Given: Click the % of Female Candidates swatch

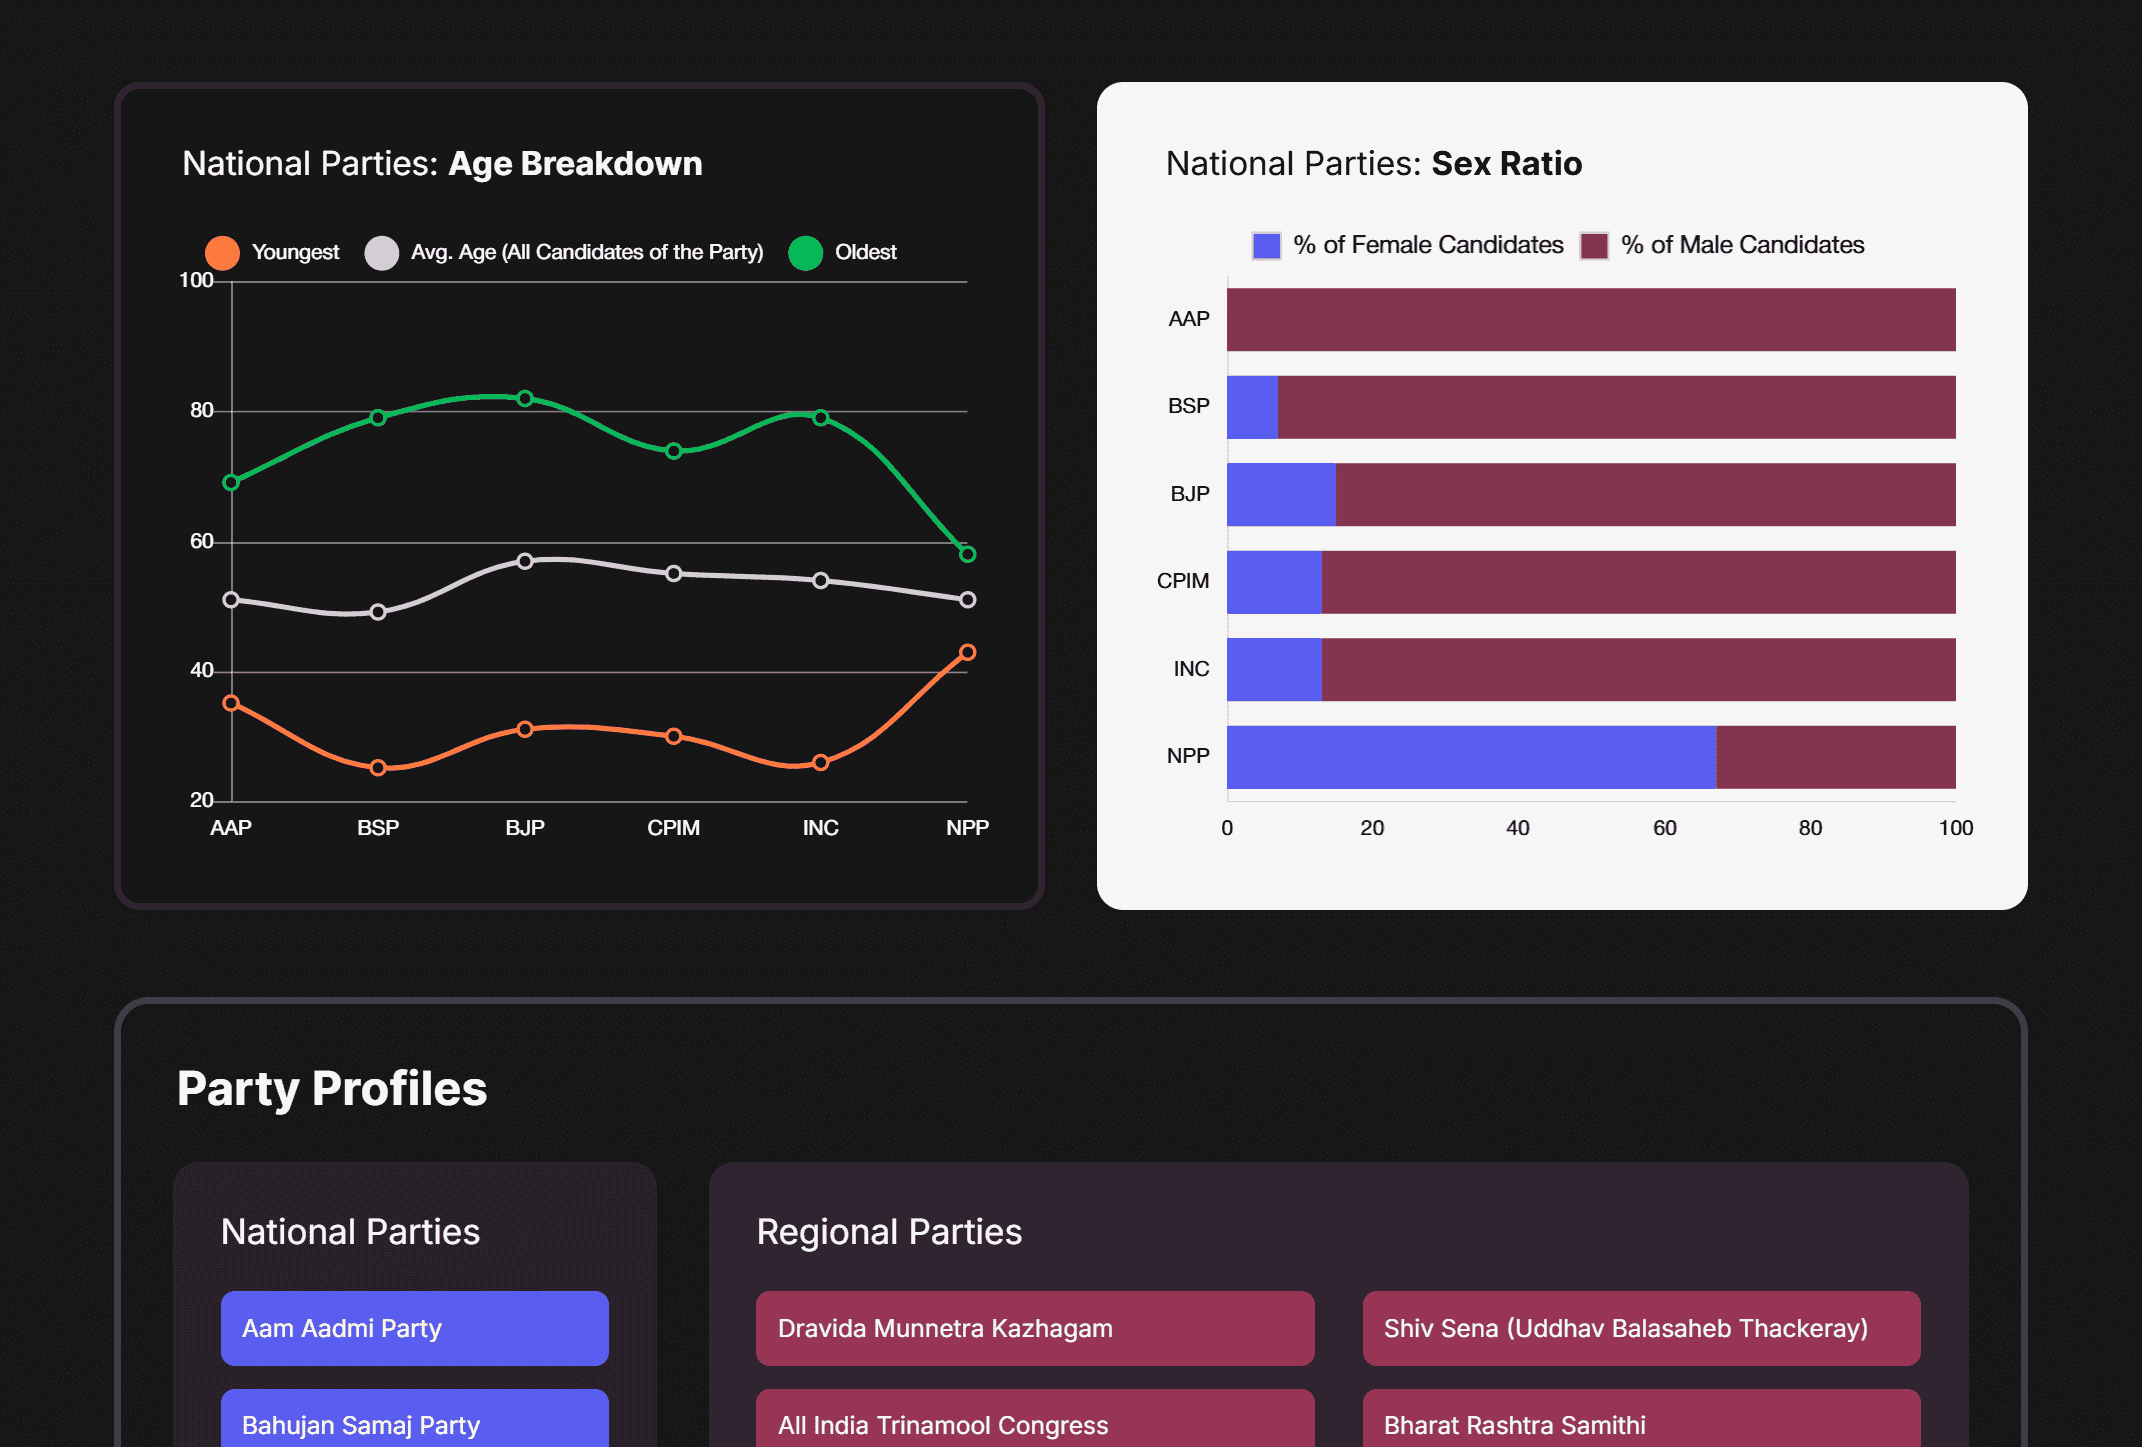Looking at the screenshot, I should click(x=1266, y=246).
